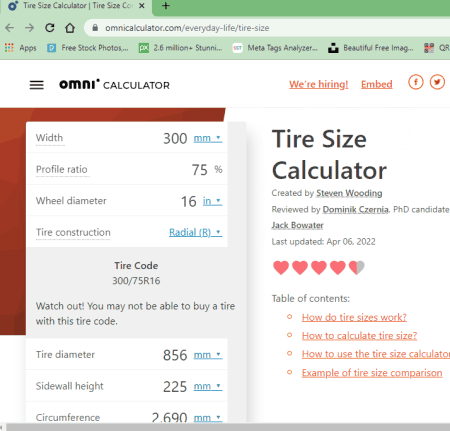The image size is (450, 431).
Task: Open reviewer Jack Bowater link
Action: tap(297, 225)
